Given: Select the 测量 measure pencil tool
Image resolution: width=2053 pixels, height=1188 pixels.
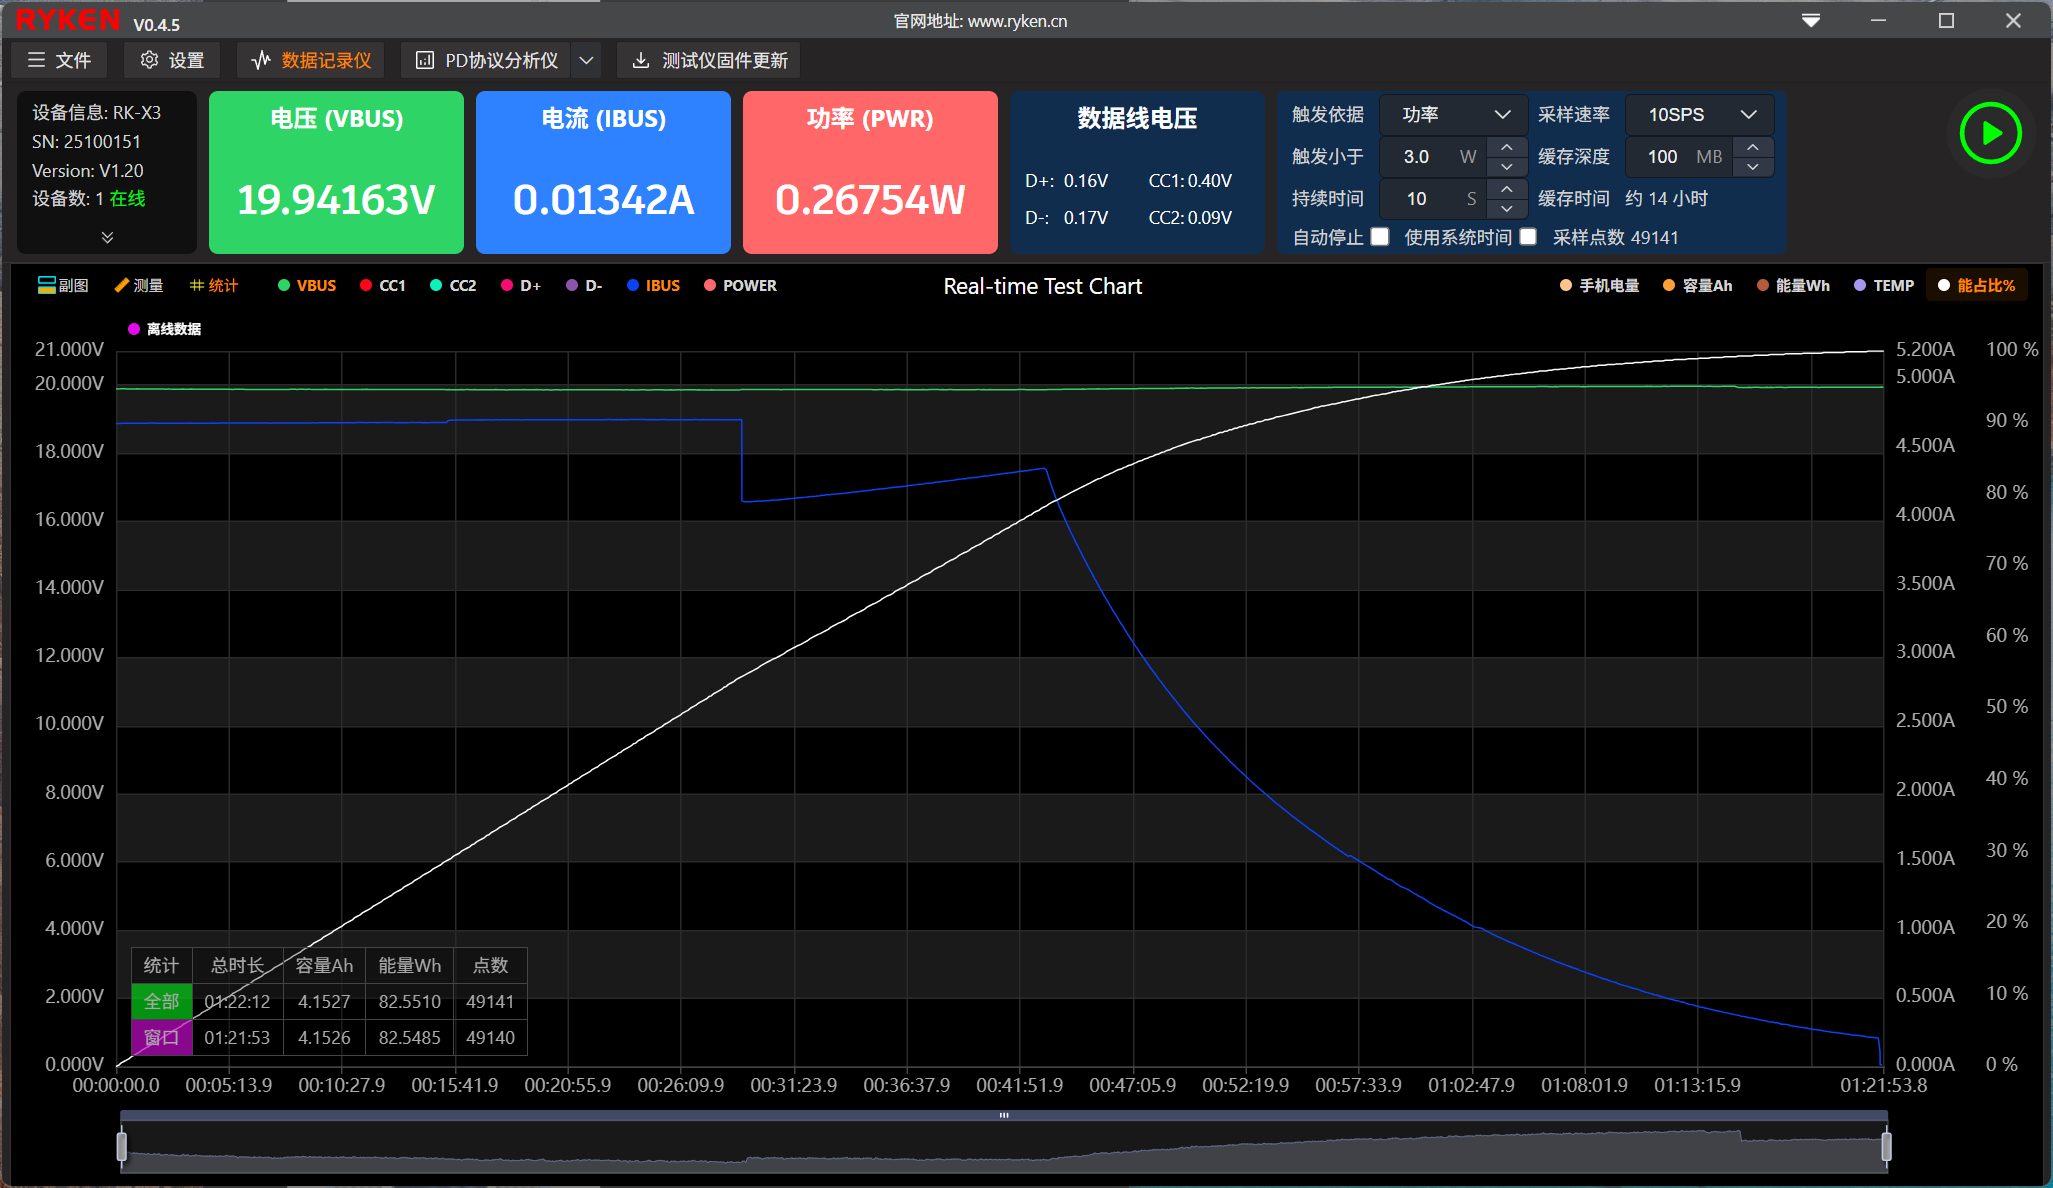Looking at the screenshot, I should point(122,285).
